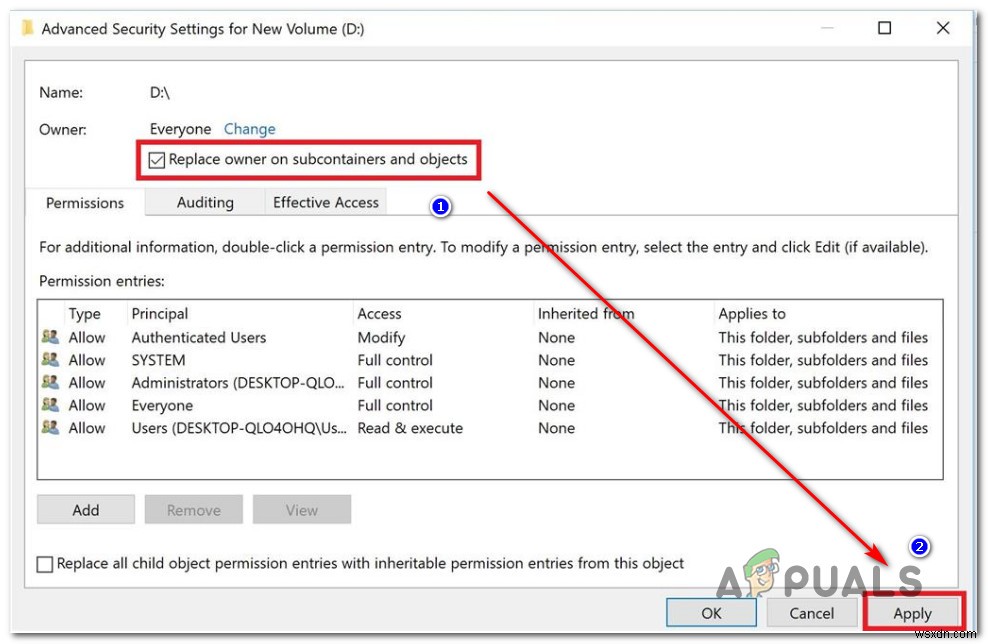This screenshot has width=988, height=644.
Task: Enable replacing all child object permission entries
Action: coord(45,563)
